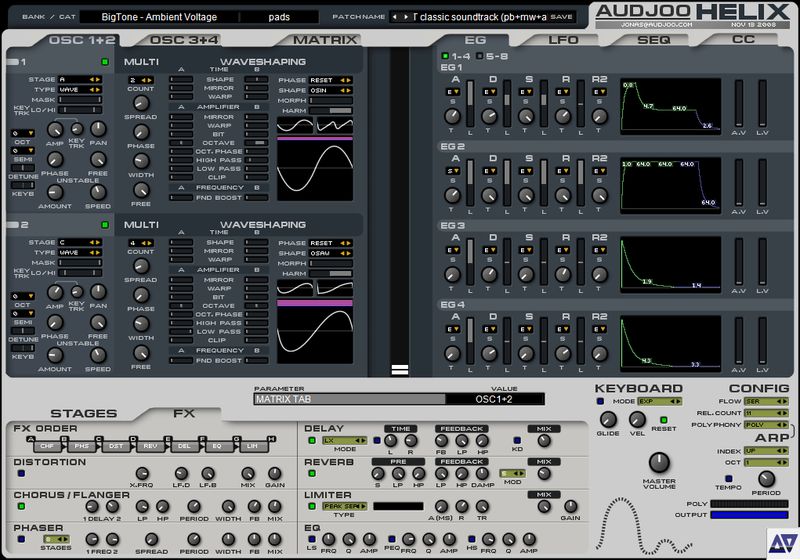Click the keyboard Vel knob
Screen dimensions: 800x560
click(x=636, y=420)
